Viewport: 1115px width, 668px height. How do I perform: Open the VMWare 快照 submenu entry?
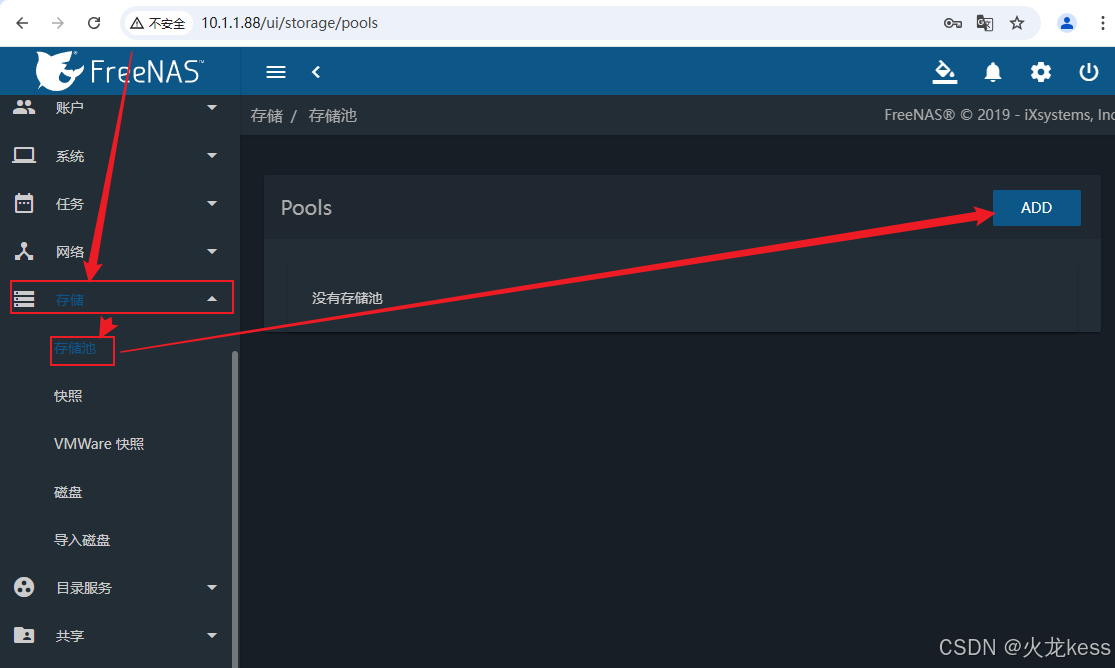click(x=99, y=444)
